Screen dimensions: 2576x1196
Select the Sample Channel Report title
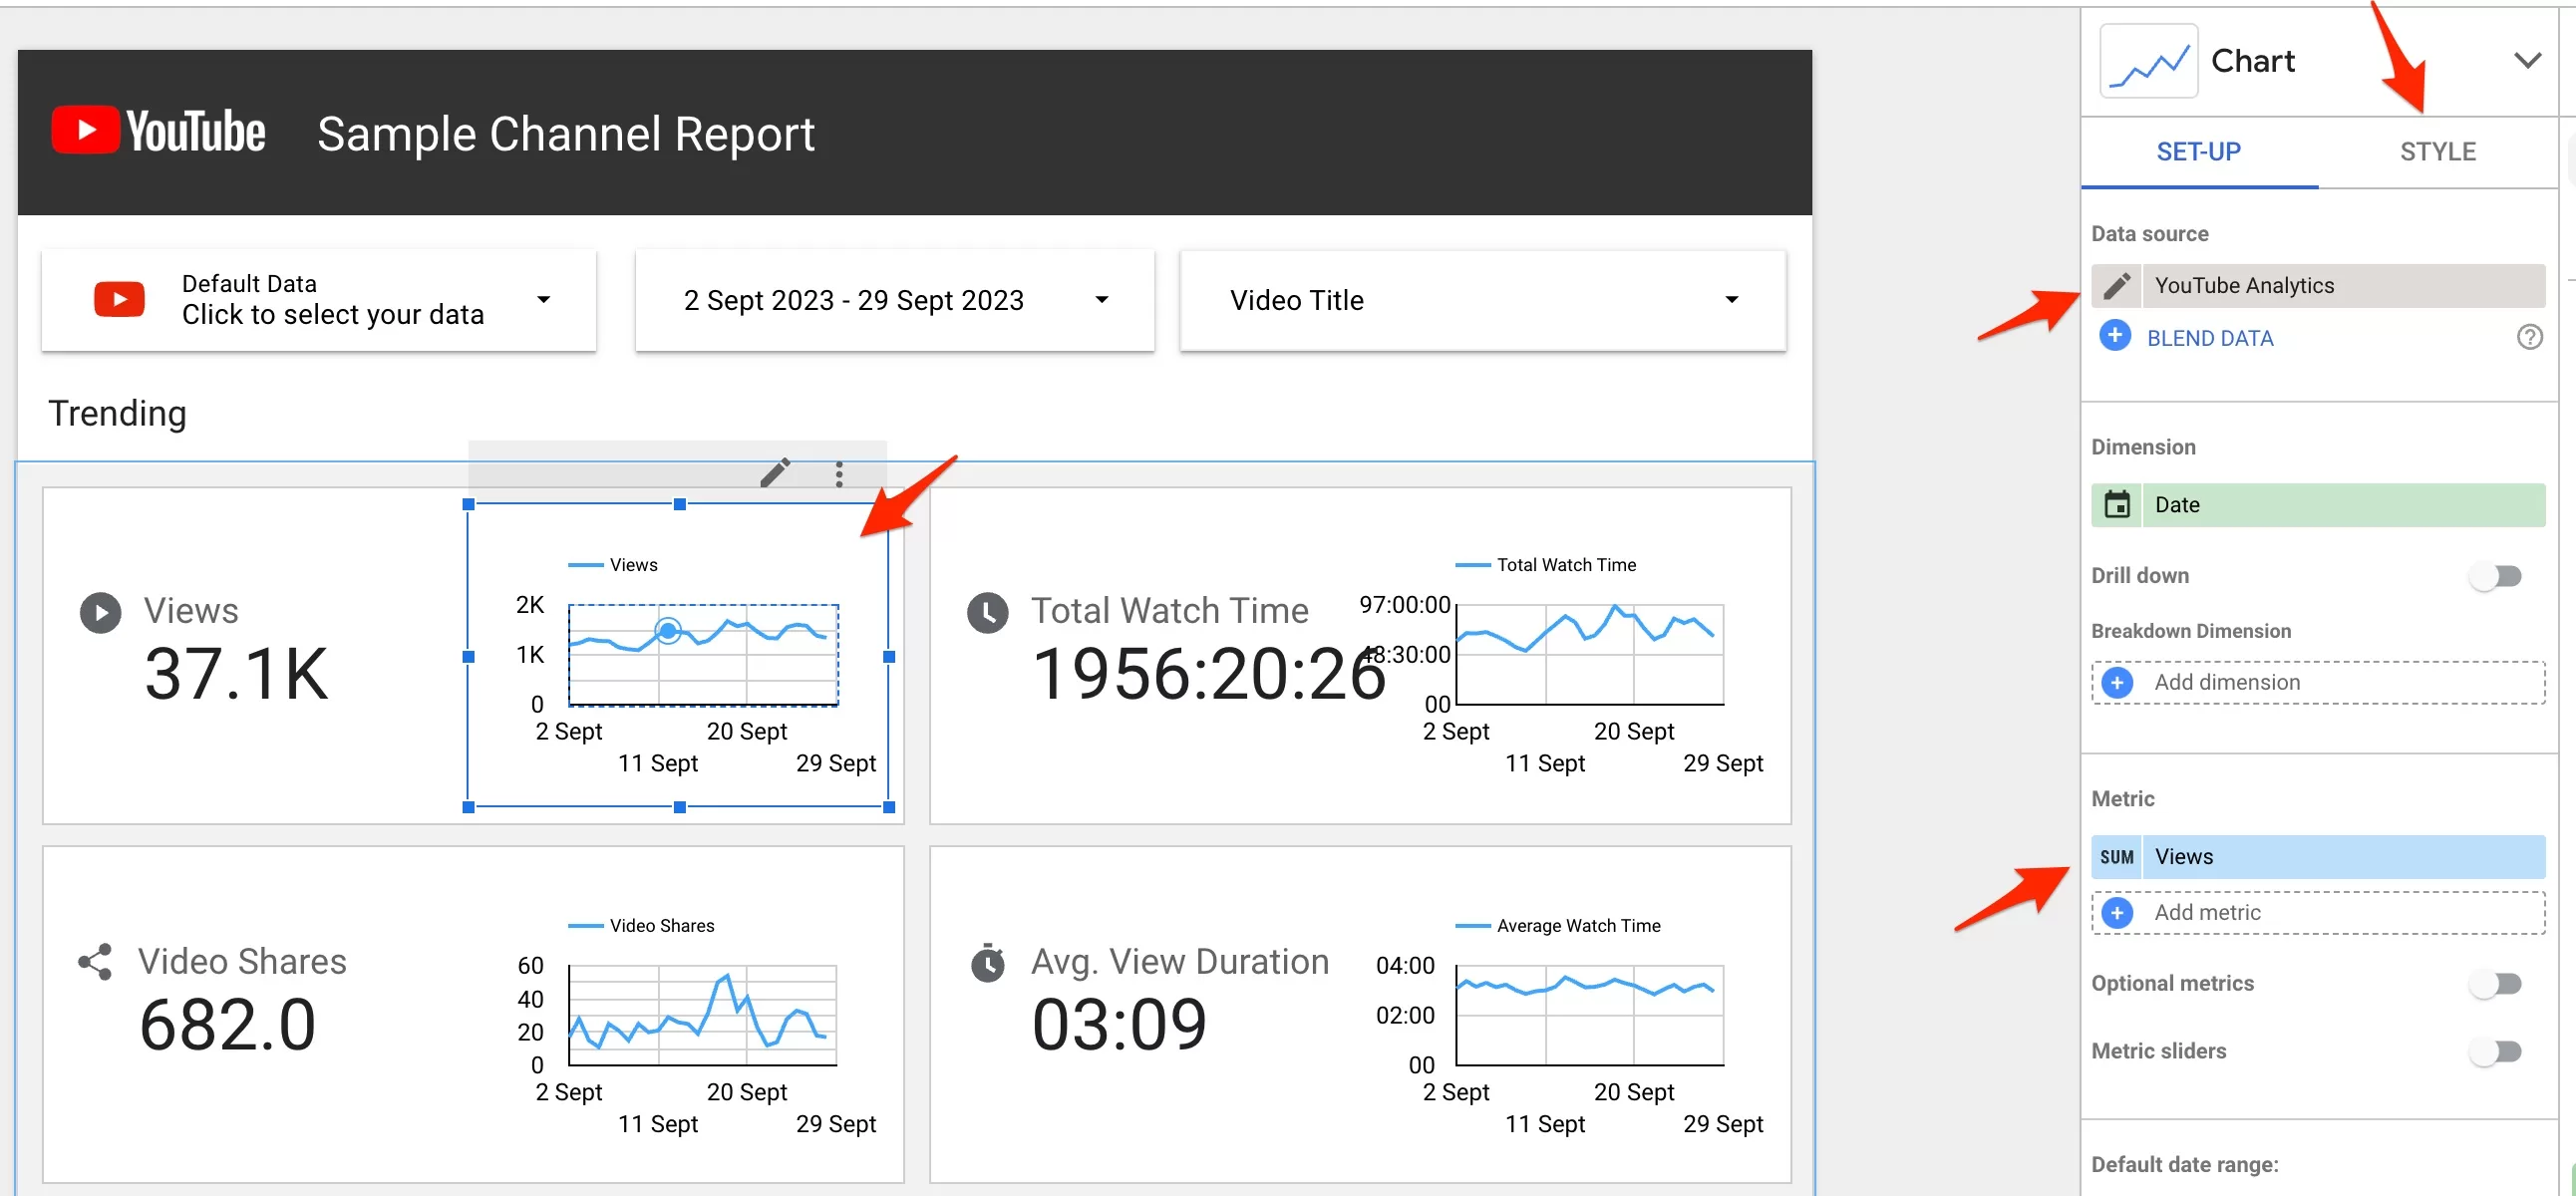(566, 134)
